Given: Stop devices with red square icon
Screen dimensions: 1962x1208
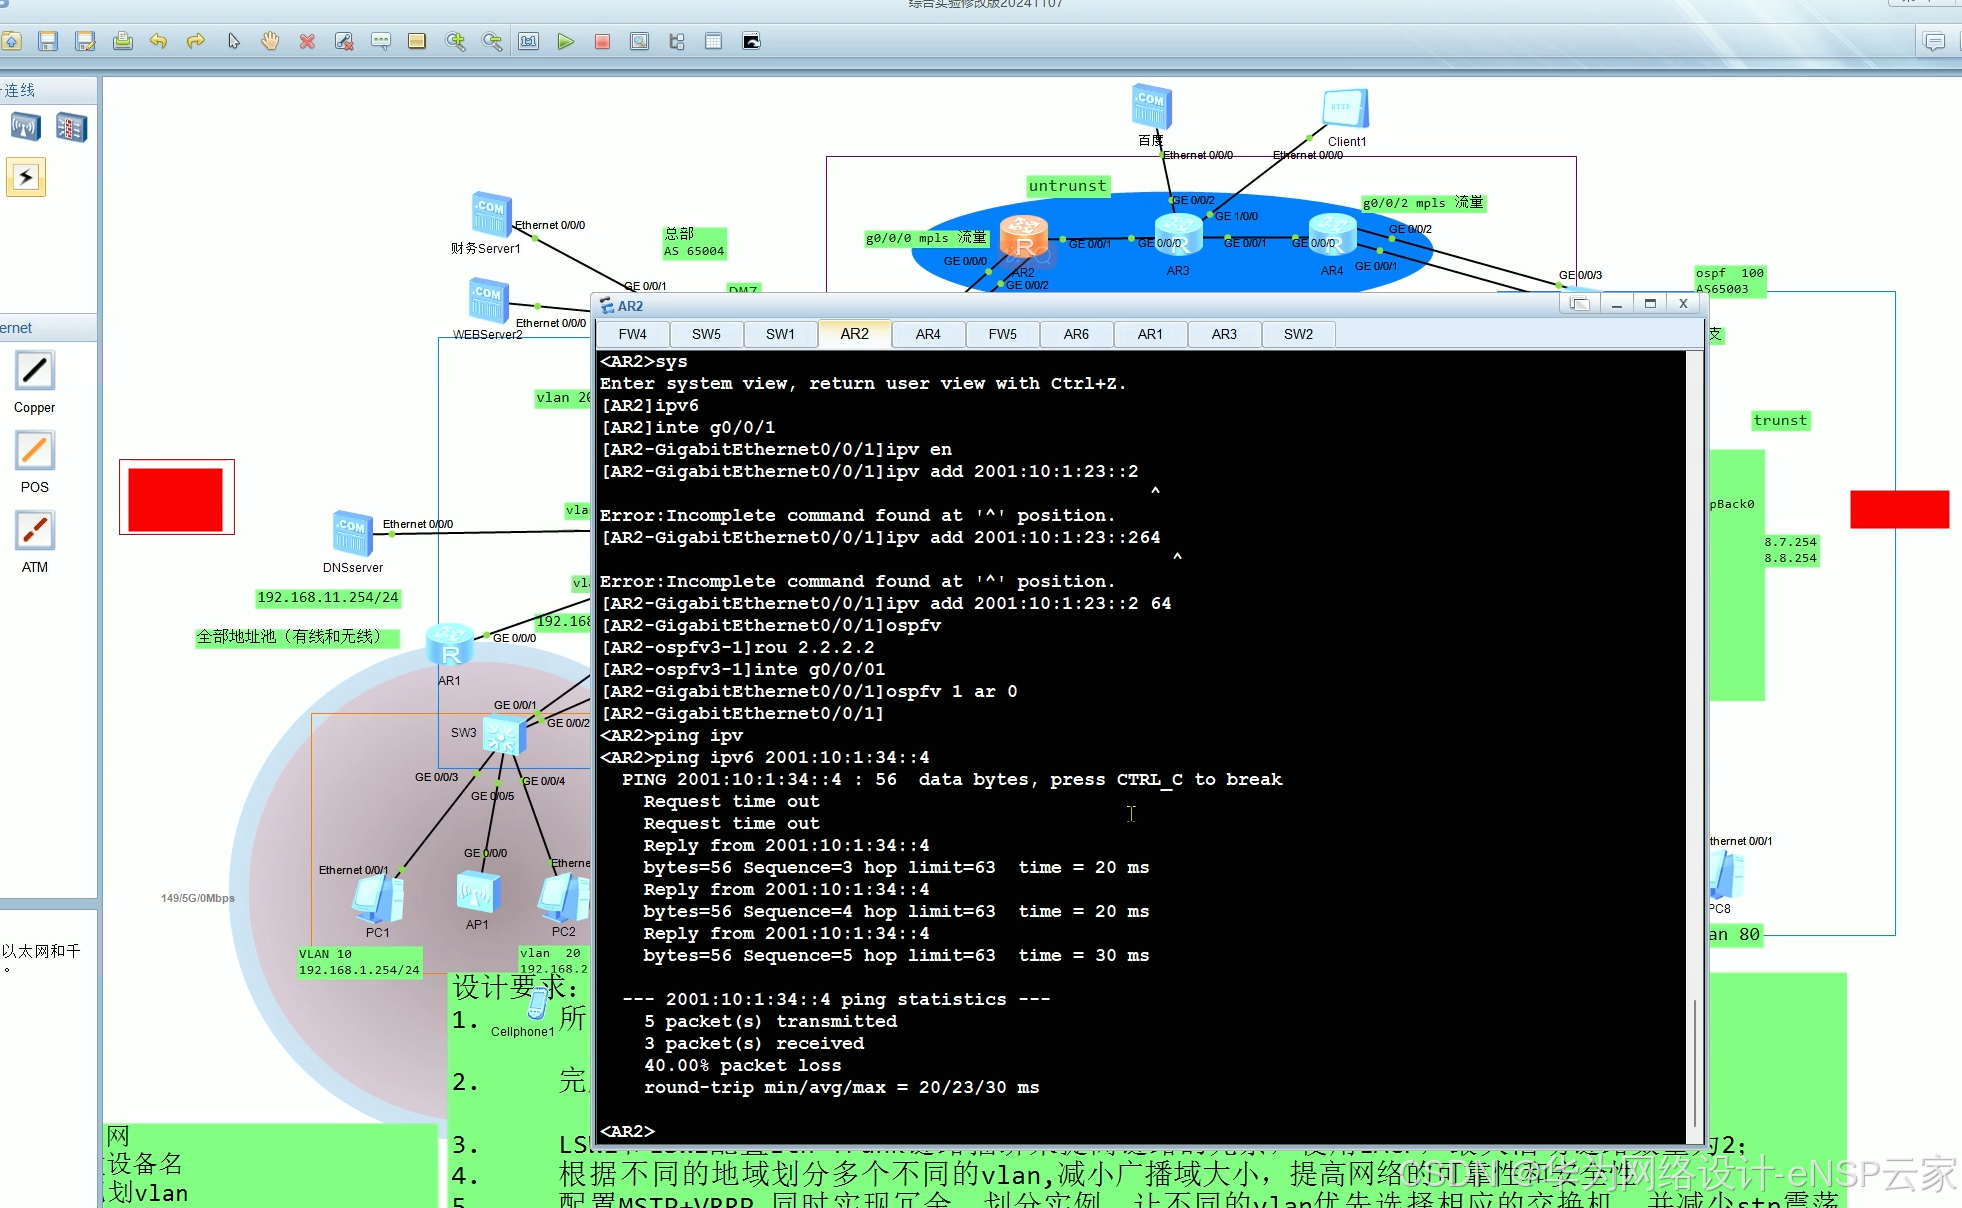Looking at the screenshot, I should point(602,41).
